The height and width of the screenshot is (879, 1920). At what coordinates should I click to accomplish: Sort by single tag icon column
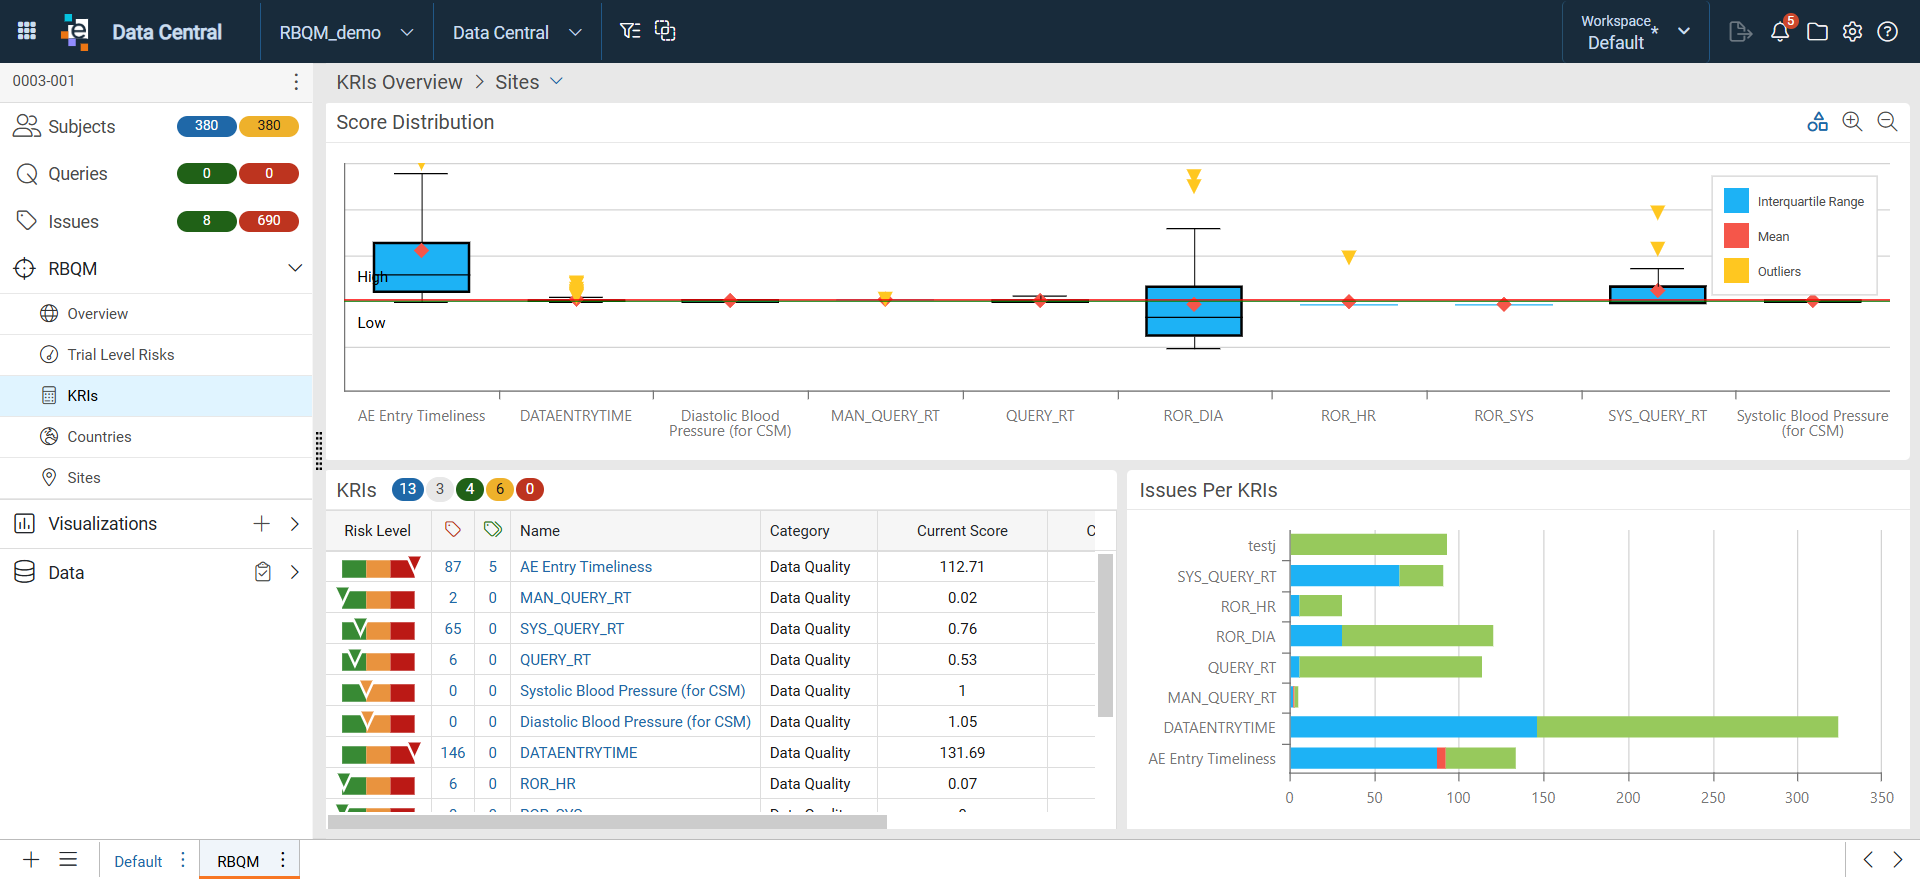[453, 530]
